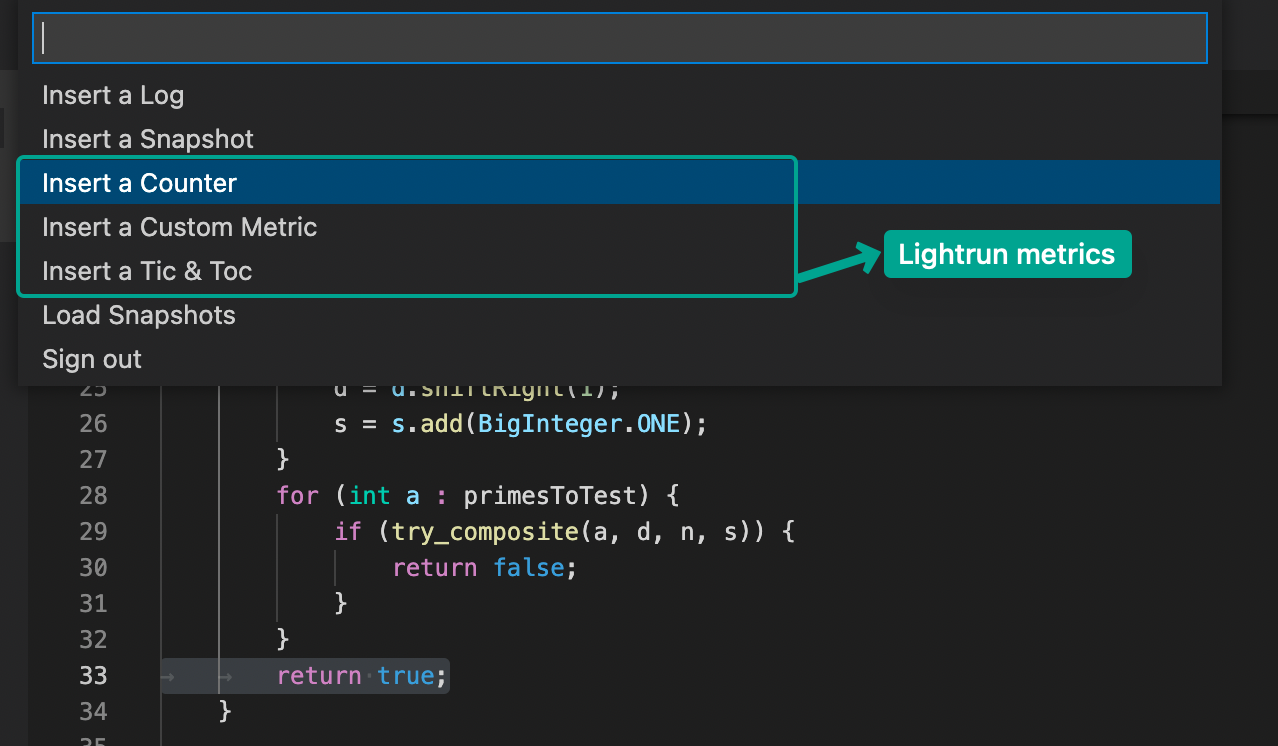Click the primesToTest variable in the for loop
The image size is (1278, 746).
tap(549, 496)
